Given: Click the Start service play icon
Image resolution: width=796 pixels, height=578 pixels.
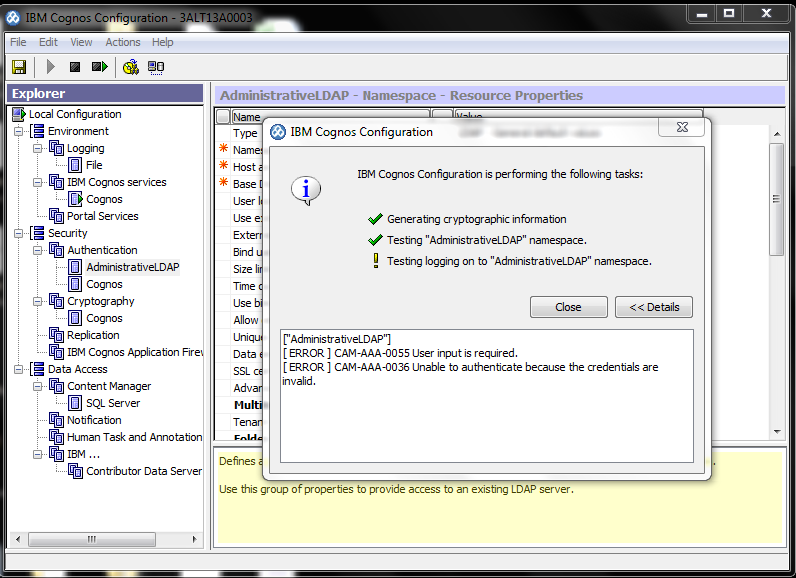Looking at the screenshot, I should 50,67.
